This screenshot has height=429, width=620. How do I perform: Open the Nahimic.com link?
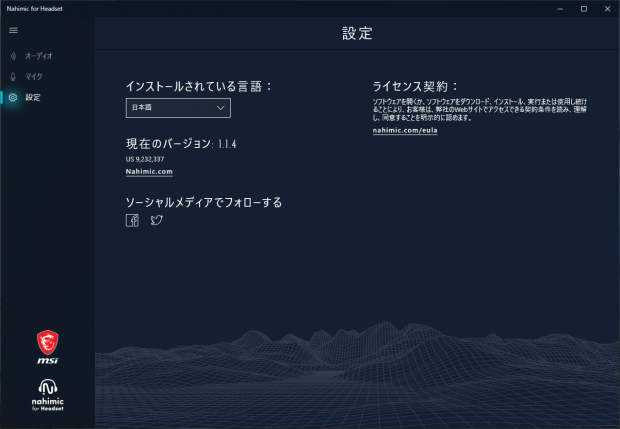coord(149,172)
